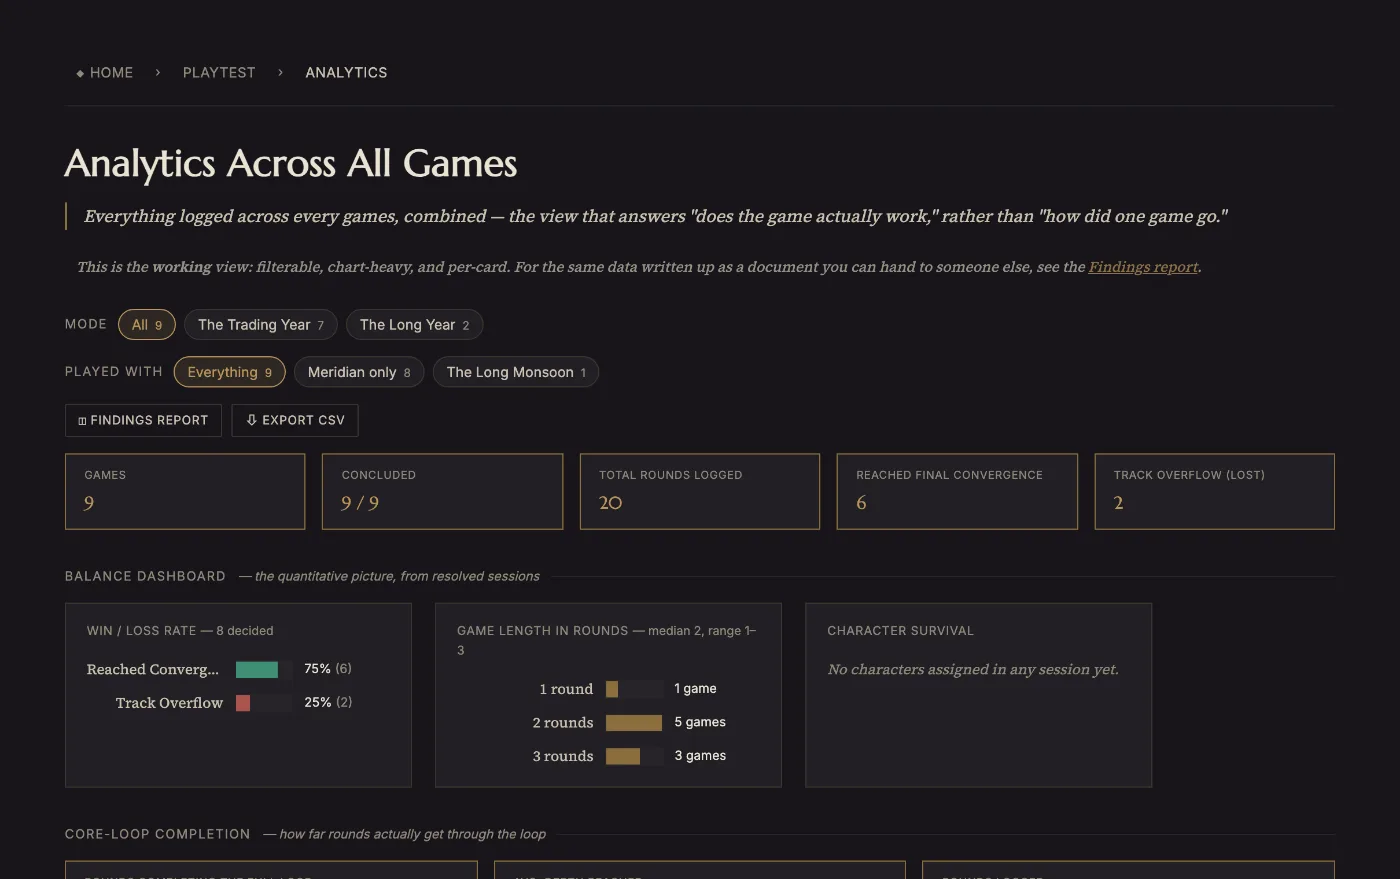Open the Findings report inline link
Screen dimensions: 1400x879
pyautogui.click(x=1143, y=267)
